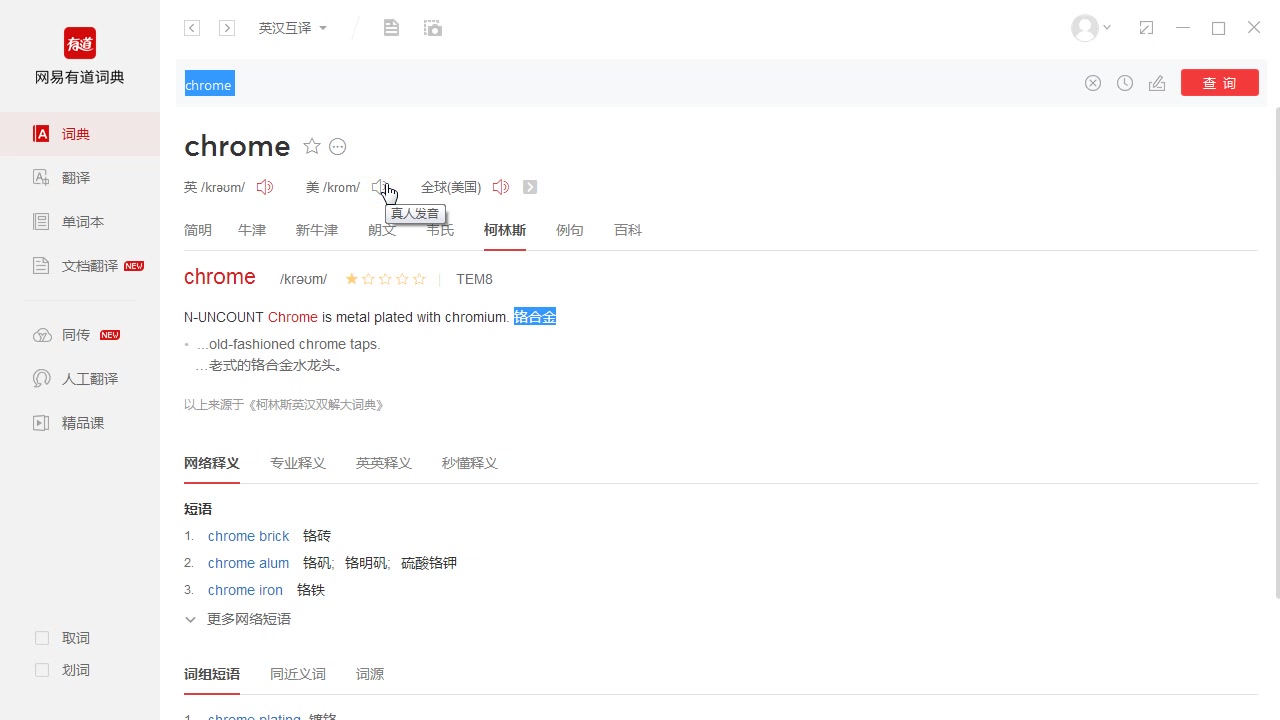This screenshot has width=1280, height=720.
Task: Play American pronunciation speaker icon
Action: coord(380,187)
